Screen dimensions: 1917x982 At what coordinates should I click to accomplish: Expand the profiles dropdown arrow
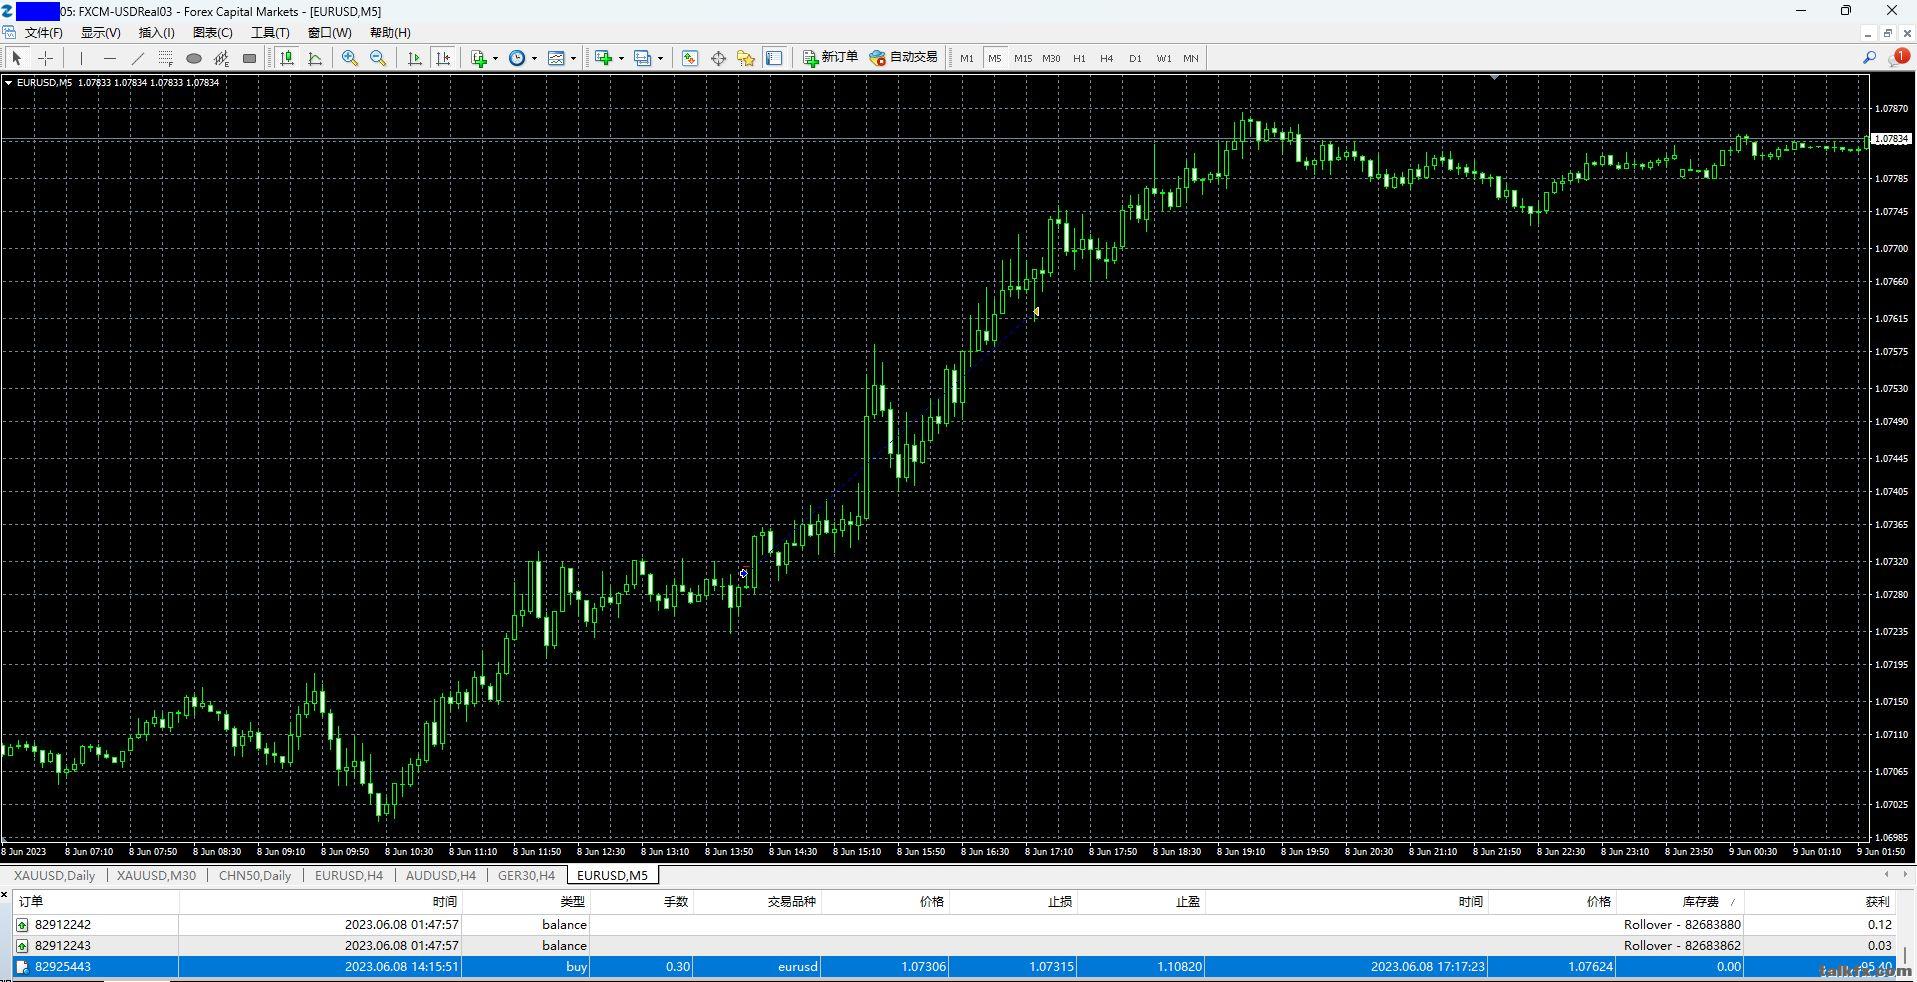(660, 58)
